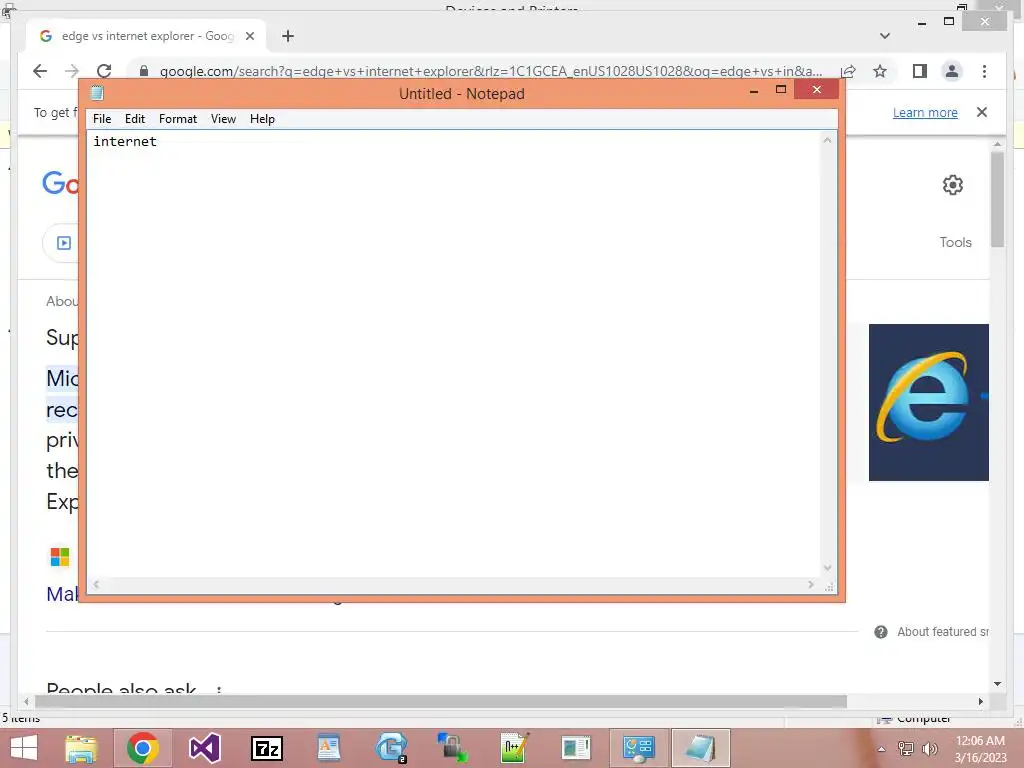
Task: Click 'About featured snippets' help icon
Action: coord(880,632)
